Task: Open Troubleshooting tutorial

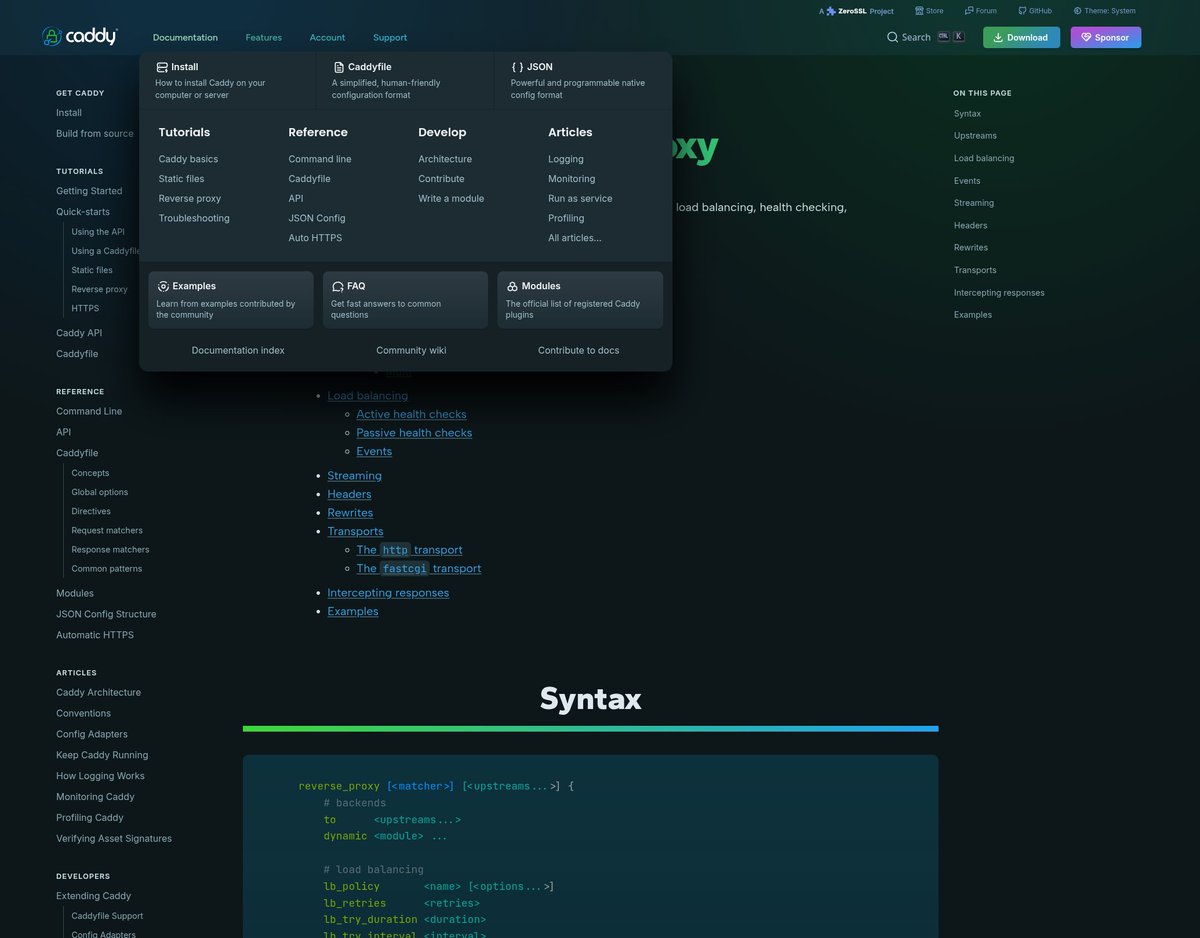Action: click(x=194, y=218)
